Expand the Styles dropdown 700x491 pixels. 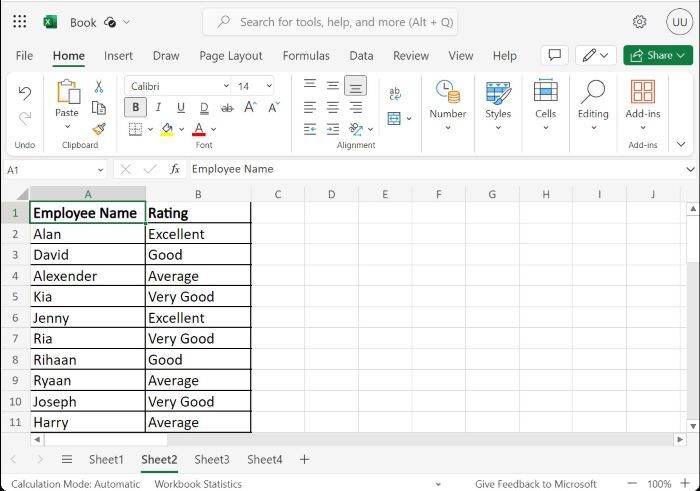click(498, 128)
